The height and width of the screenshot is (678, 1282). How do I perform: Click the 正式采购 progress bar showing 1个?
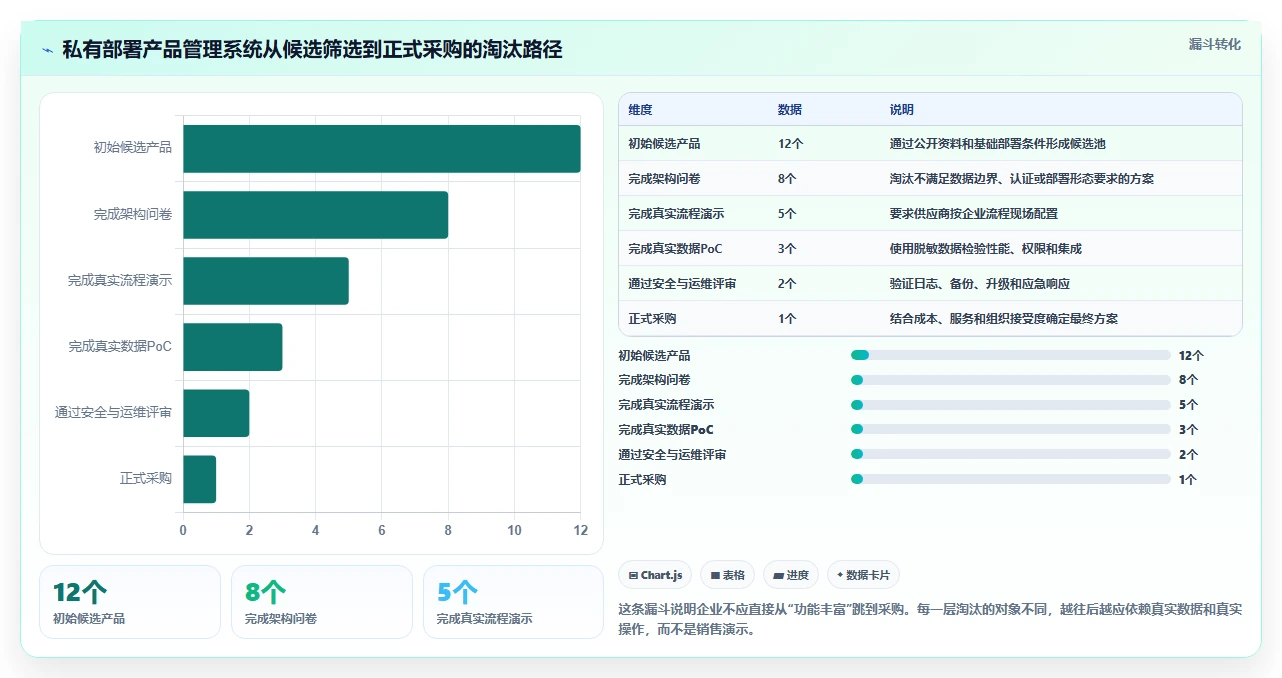pos(1010,479)
